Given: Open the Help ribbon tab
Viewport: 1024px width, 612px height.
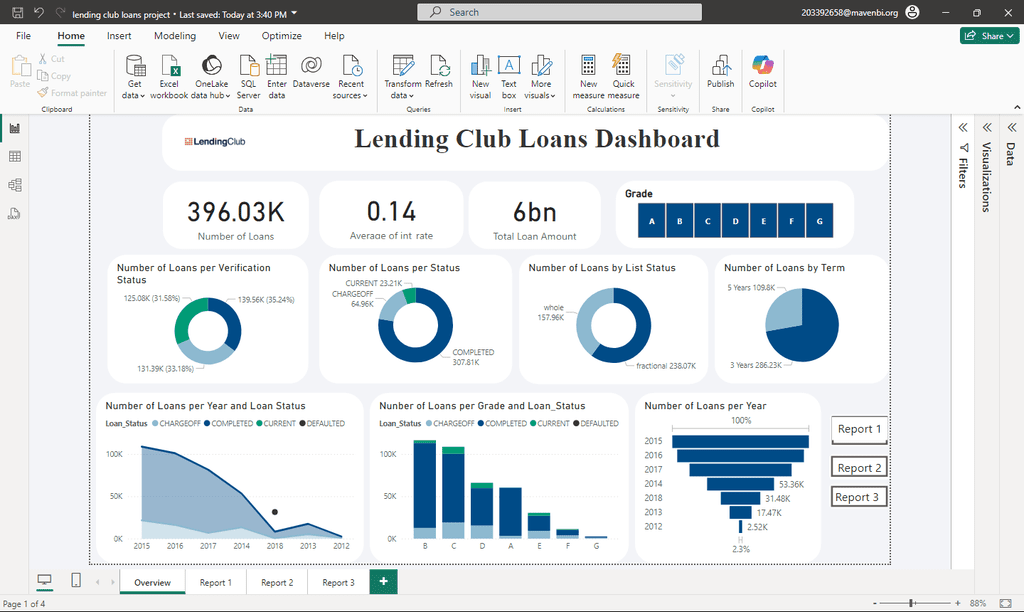Looking at the screenshot, I should tap(334, 36).
